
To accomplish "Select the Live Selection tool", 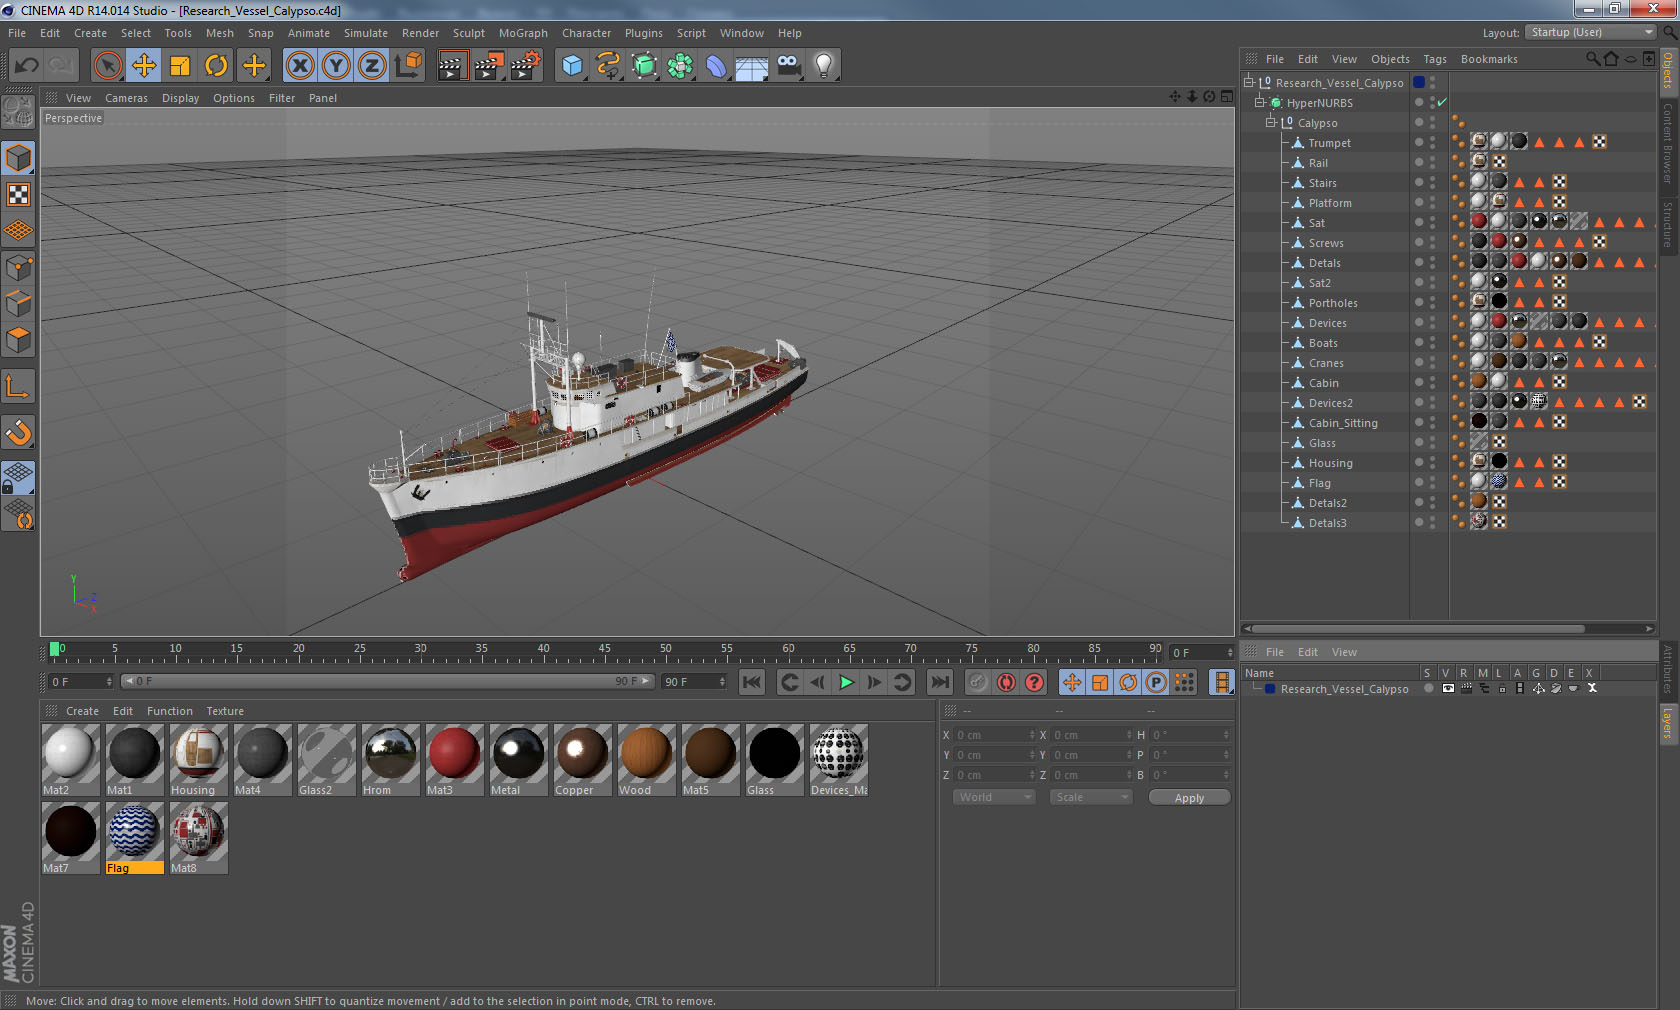I will (x=107, y=66).
